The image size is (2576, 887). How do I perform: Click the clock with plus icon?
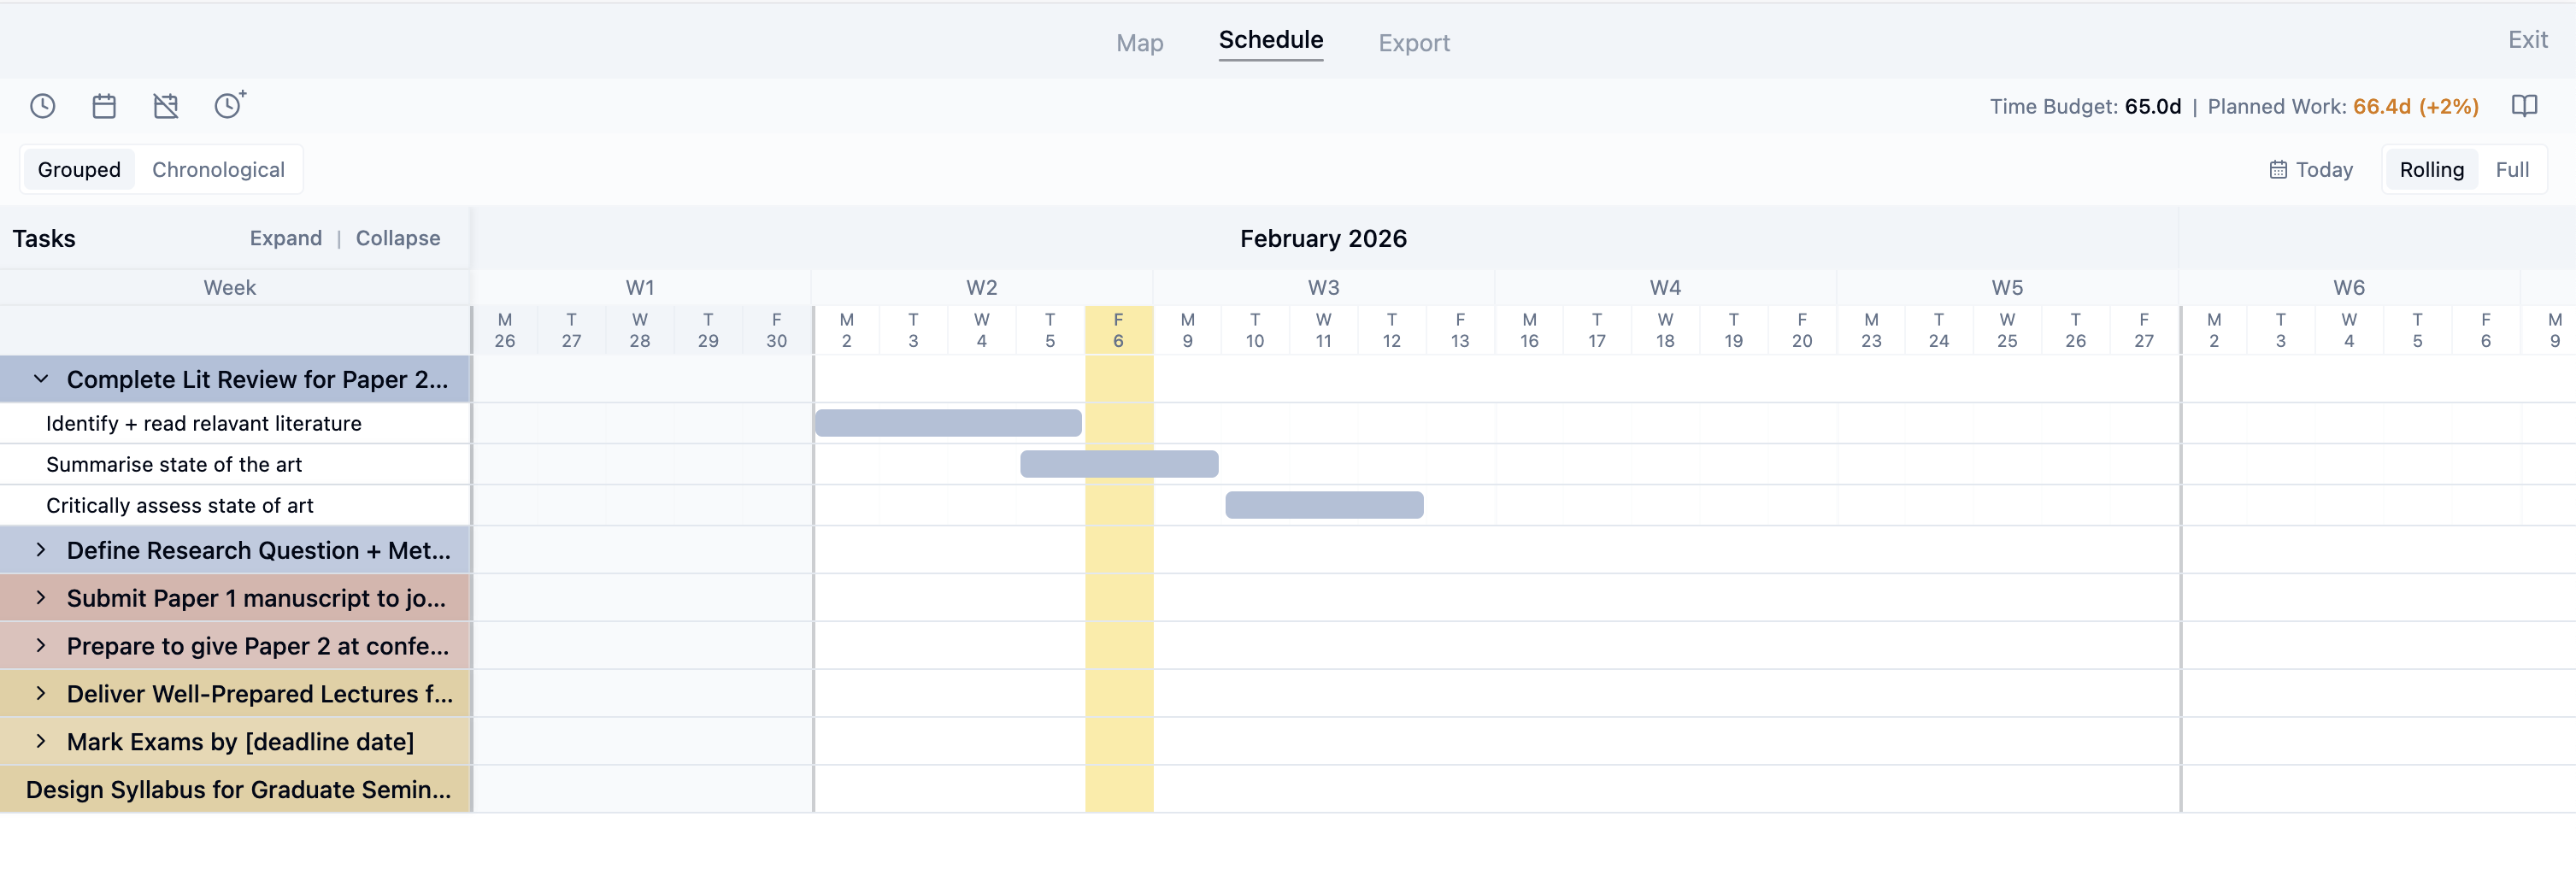(229, 105)
